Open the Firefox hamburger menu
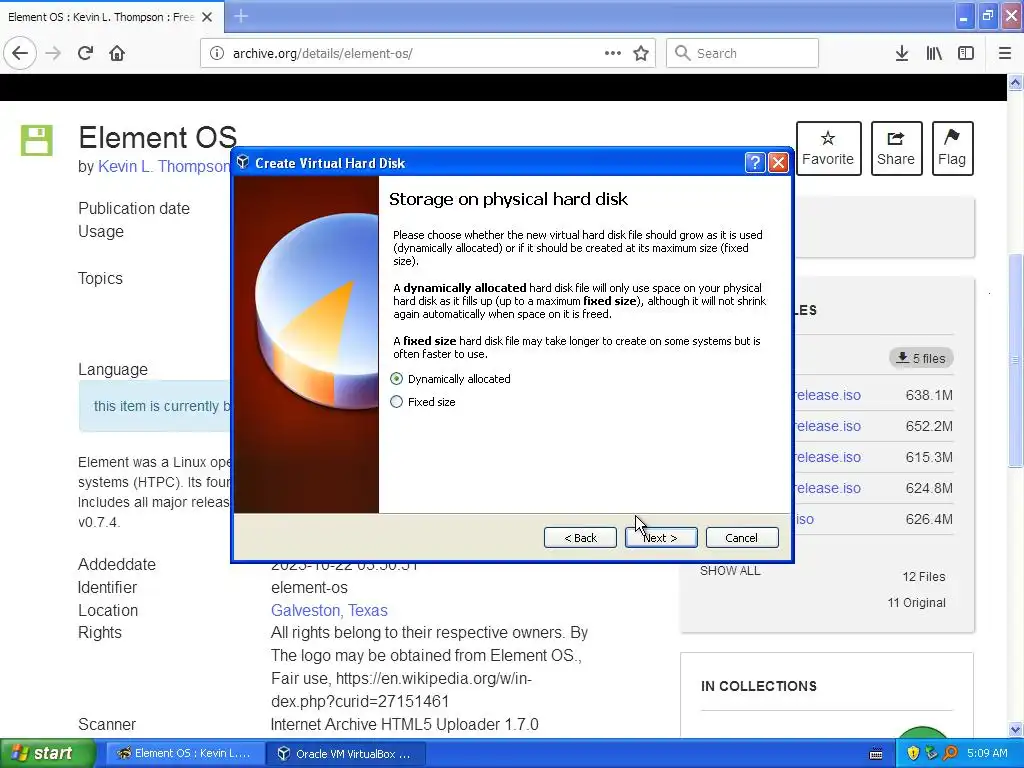The height and width of the screenshot is (768, 1024). pyautogui.click(x=1005, y=53)
